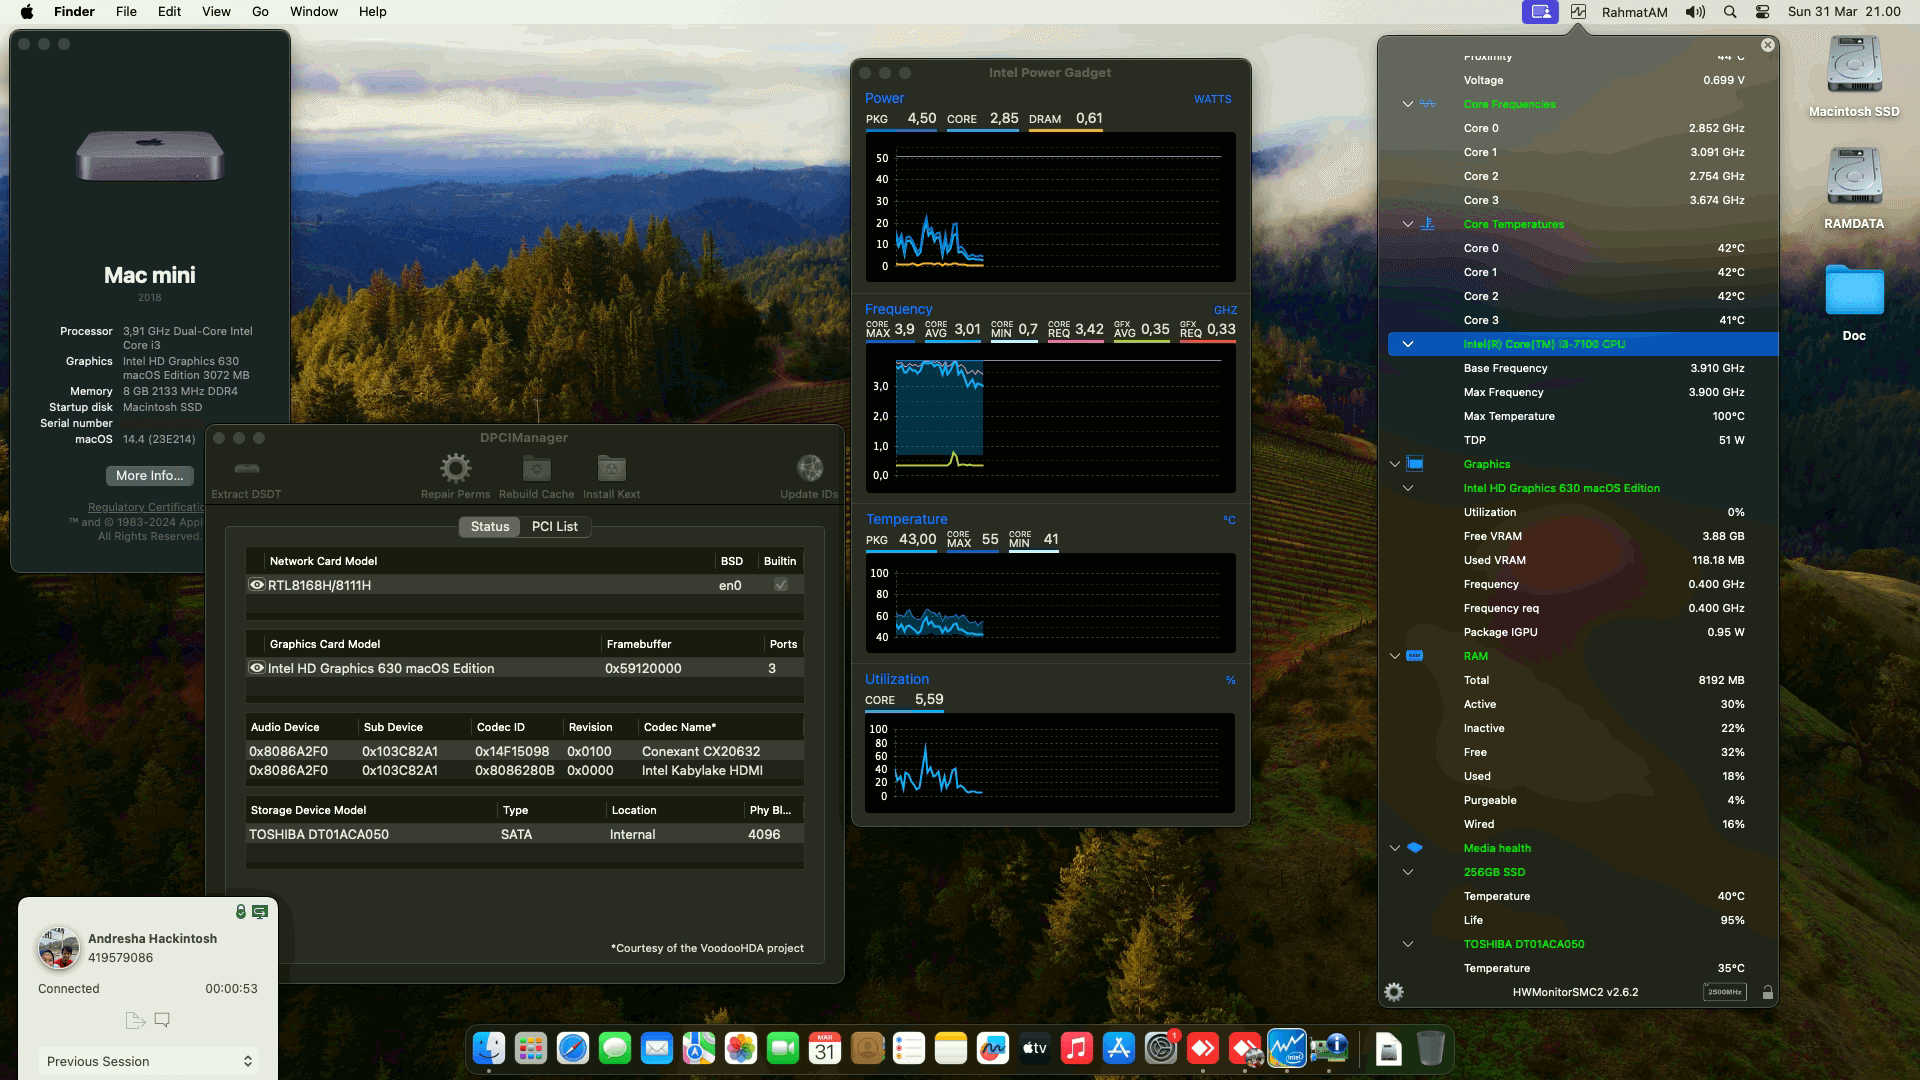Open Photos from the Dock
1920x1080 pixels.
pos(741,1048)
